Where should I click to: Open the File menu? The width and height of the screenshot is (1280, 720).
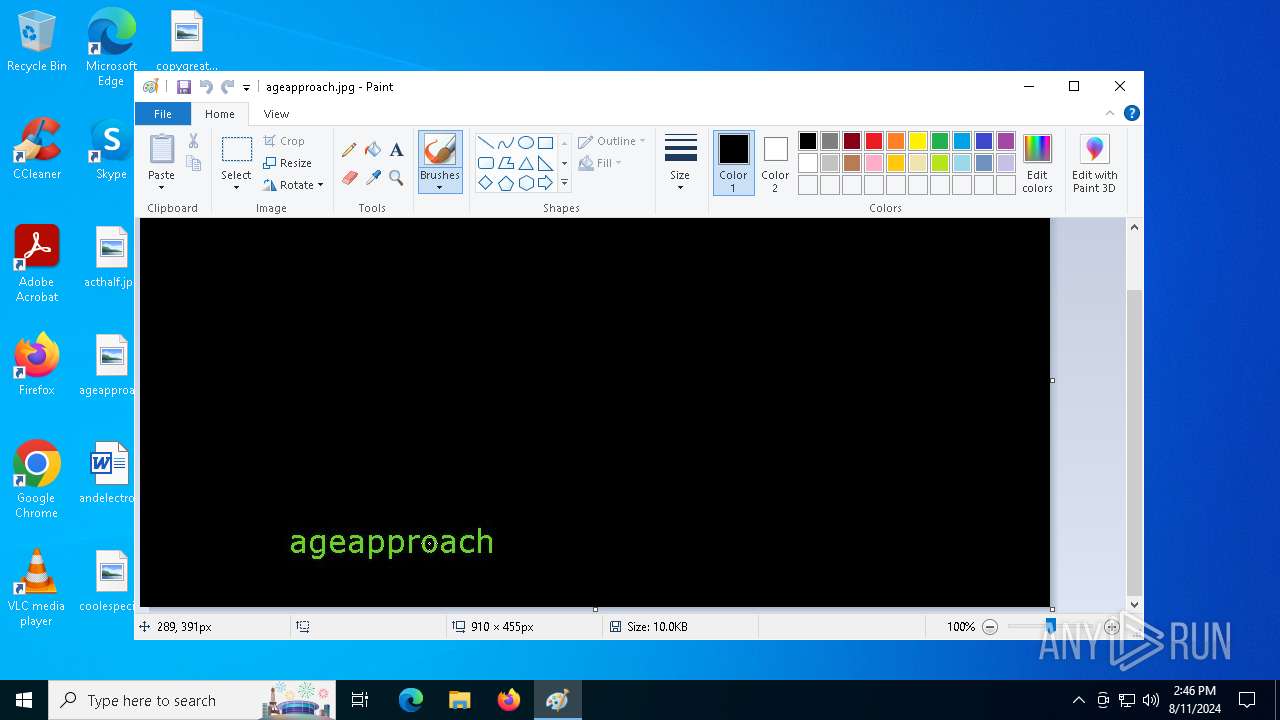(163, 114)
